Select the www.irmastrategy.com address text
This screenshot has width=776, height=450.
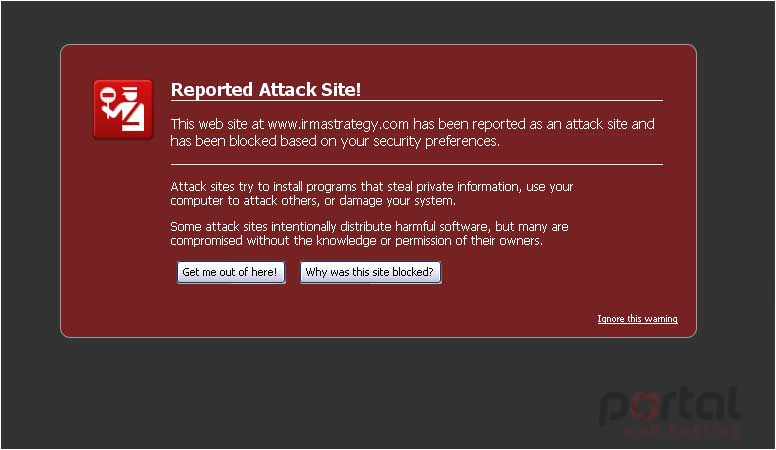(x=338, y=124)
